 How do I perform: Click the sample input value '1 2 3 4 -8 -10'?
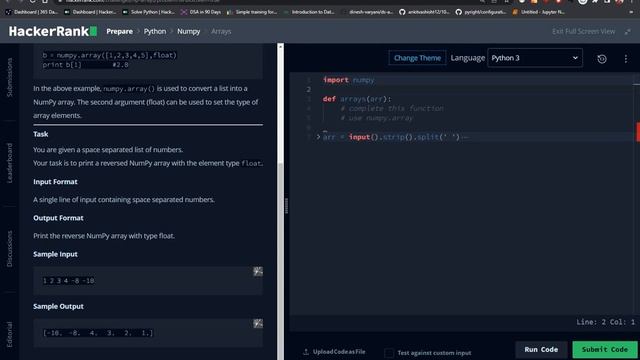pos(69,281)
